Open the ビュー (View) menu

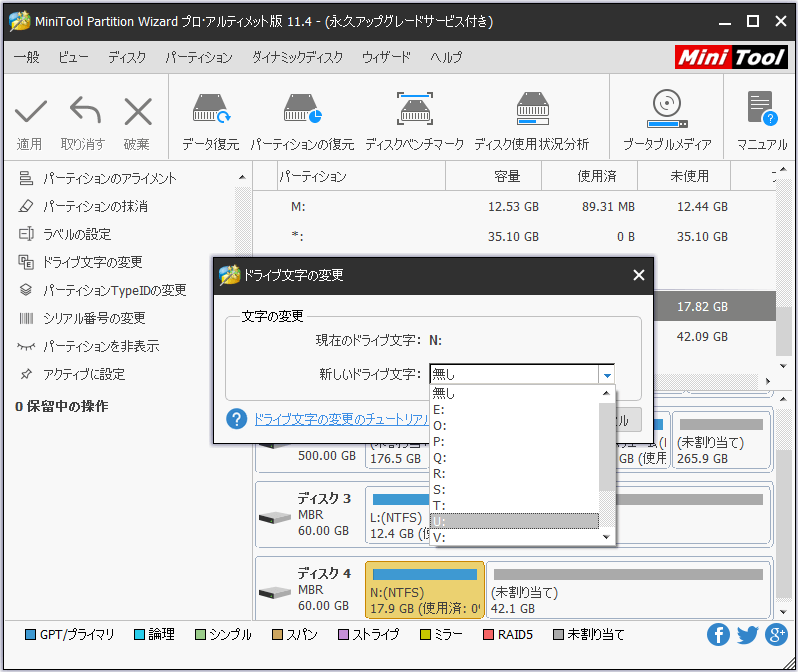(73, 57)
